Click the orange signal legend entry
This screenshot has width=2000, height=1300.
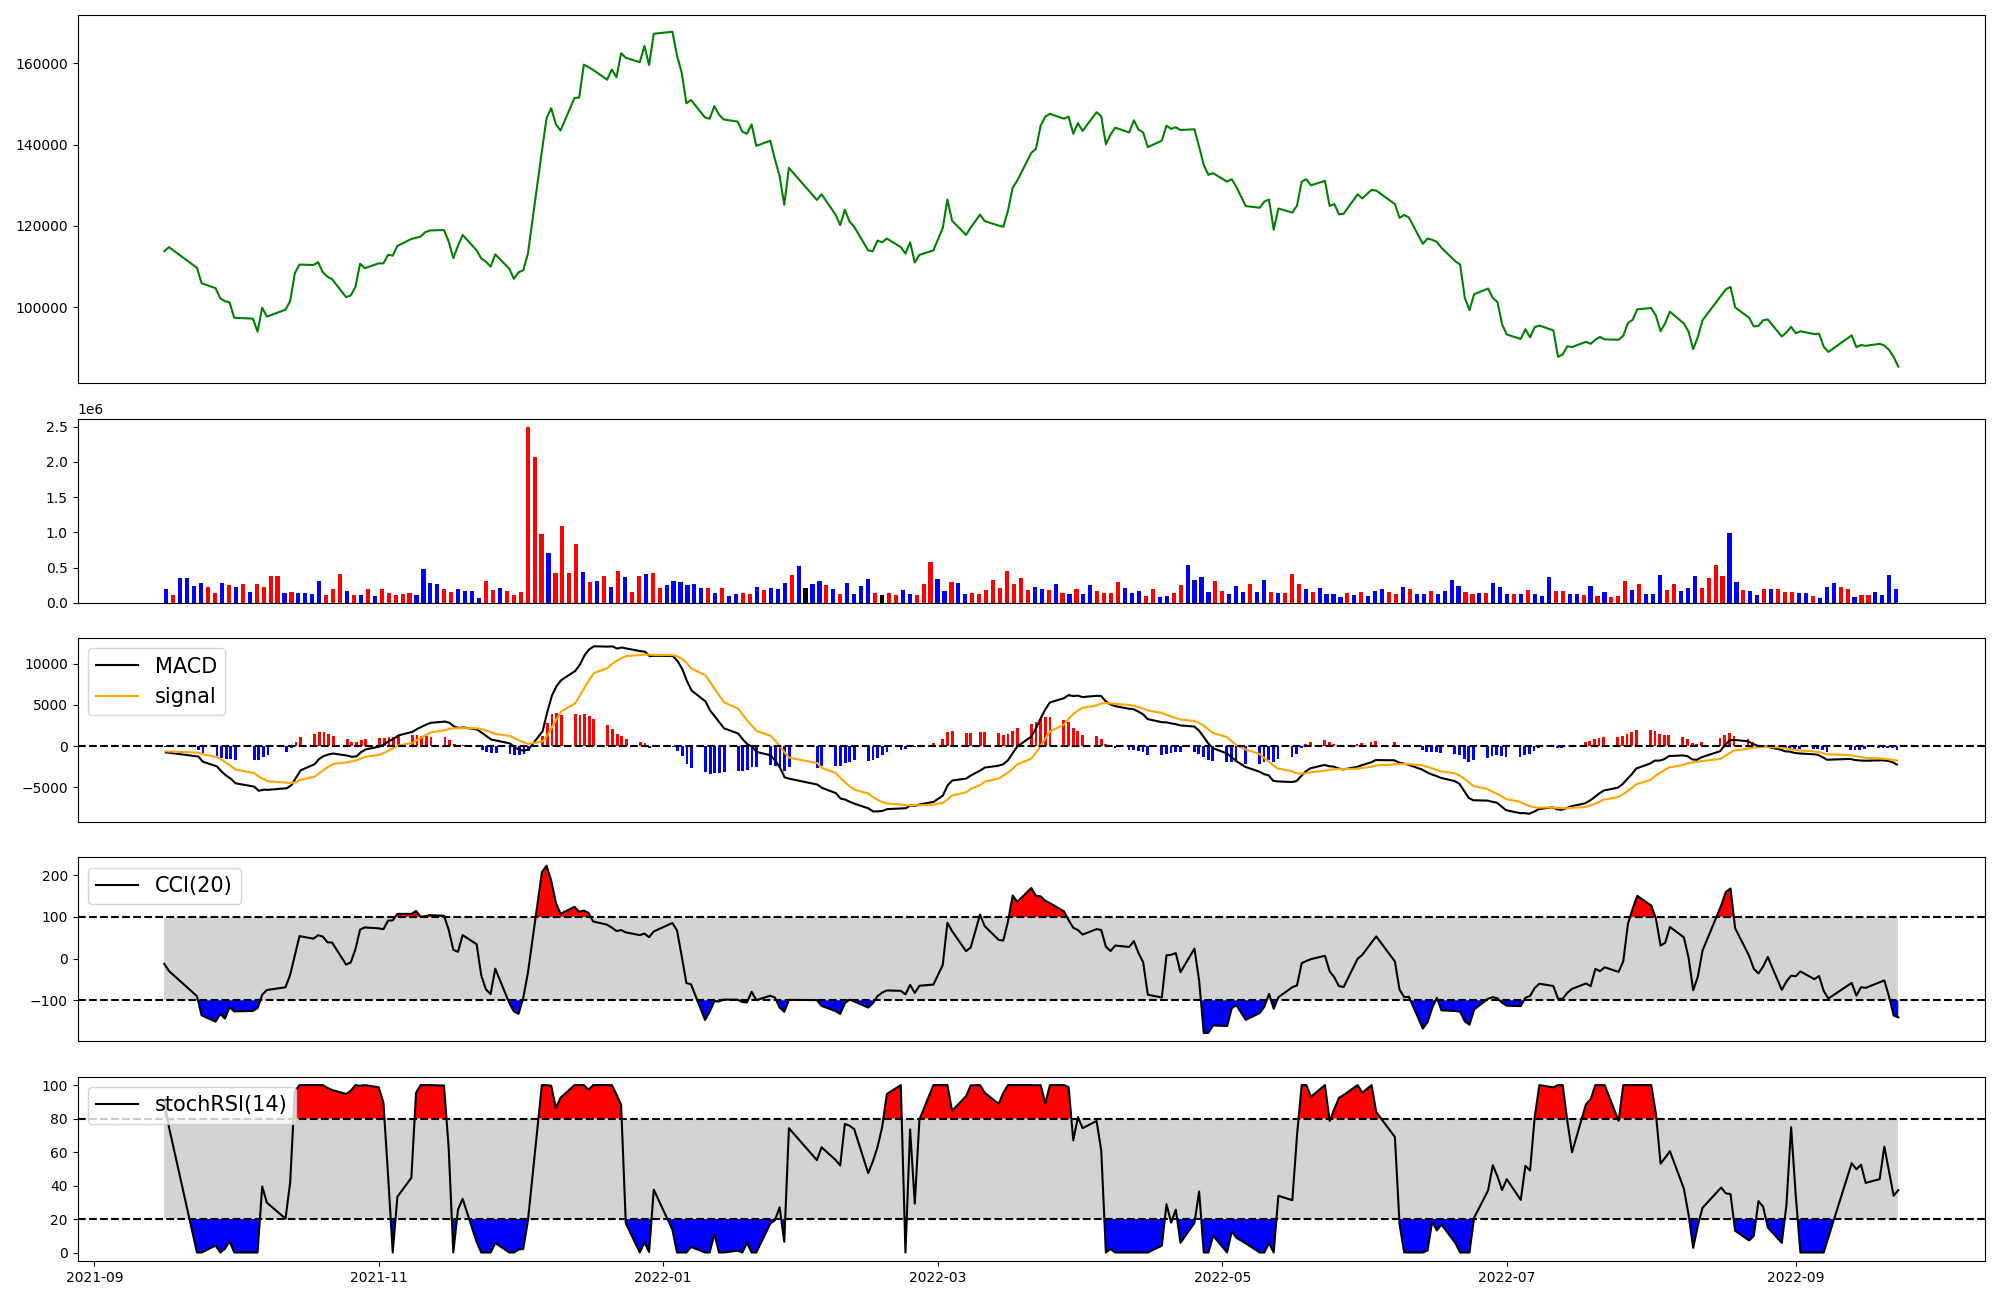156,696
